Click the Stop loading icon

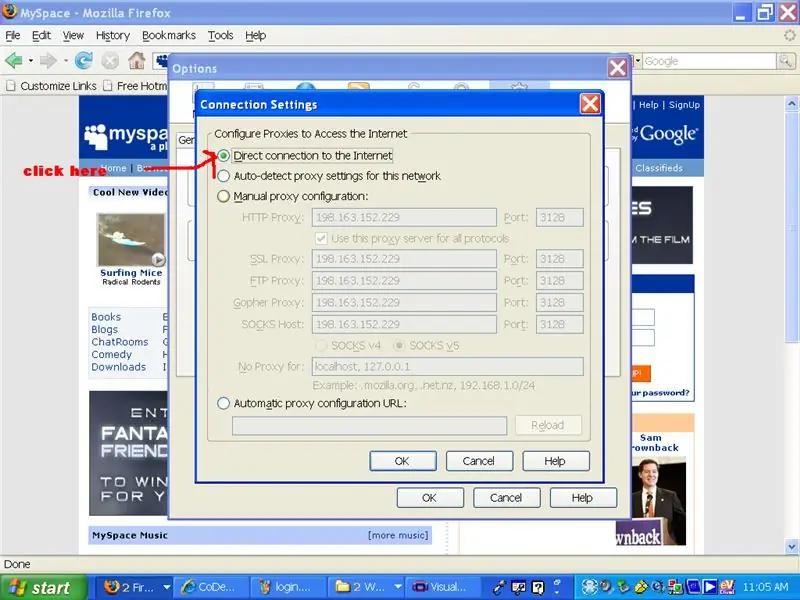pos(110,61)
